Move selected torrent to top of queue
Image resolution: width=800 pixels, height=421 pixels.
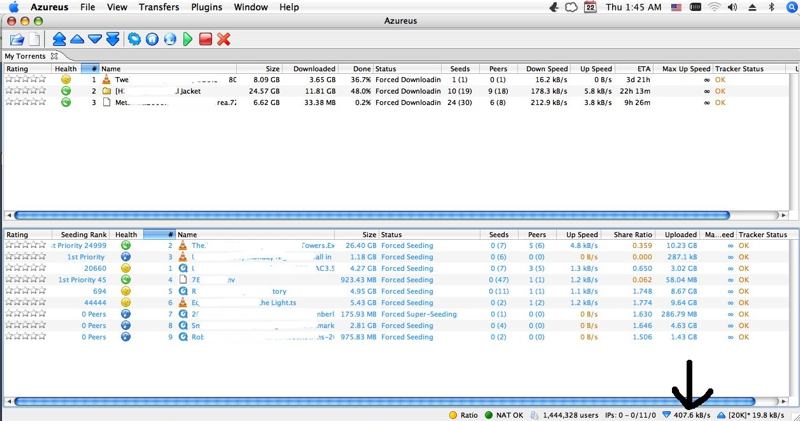tap(59, 39)
